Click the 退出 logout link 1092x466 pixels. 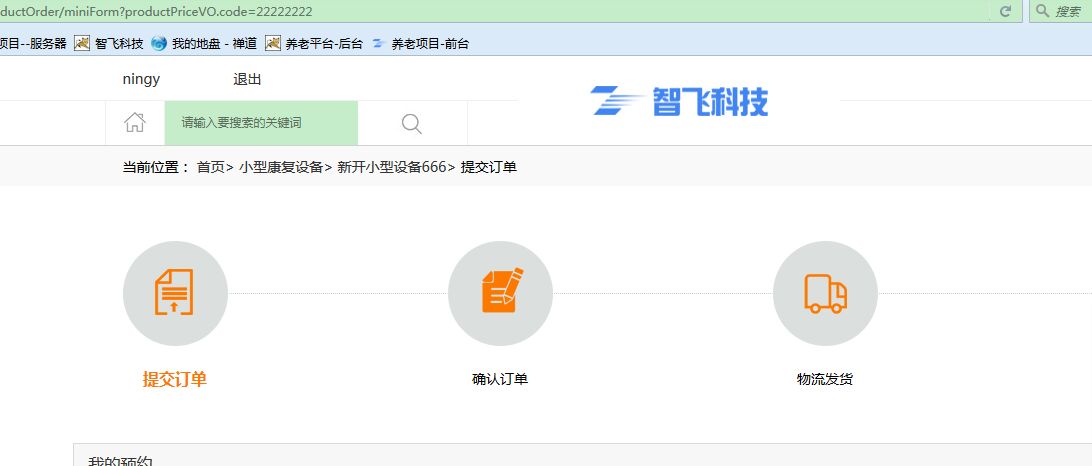(247, 79)
